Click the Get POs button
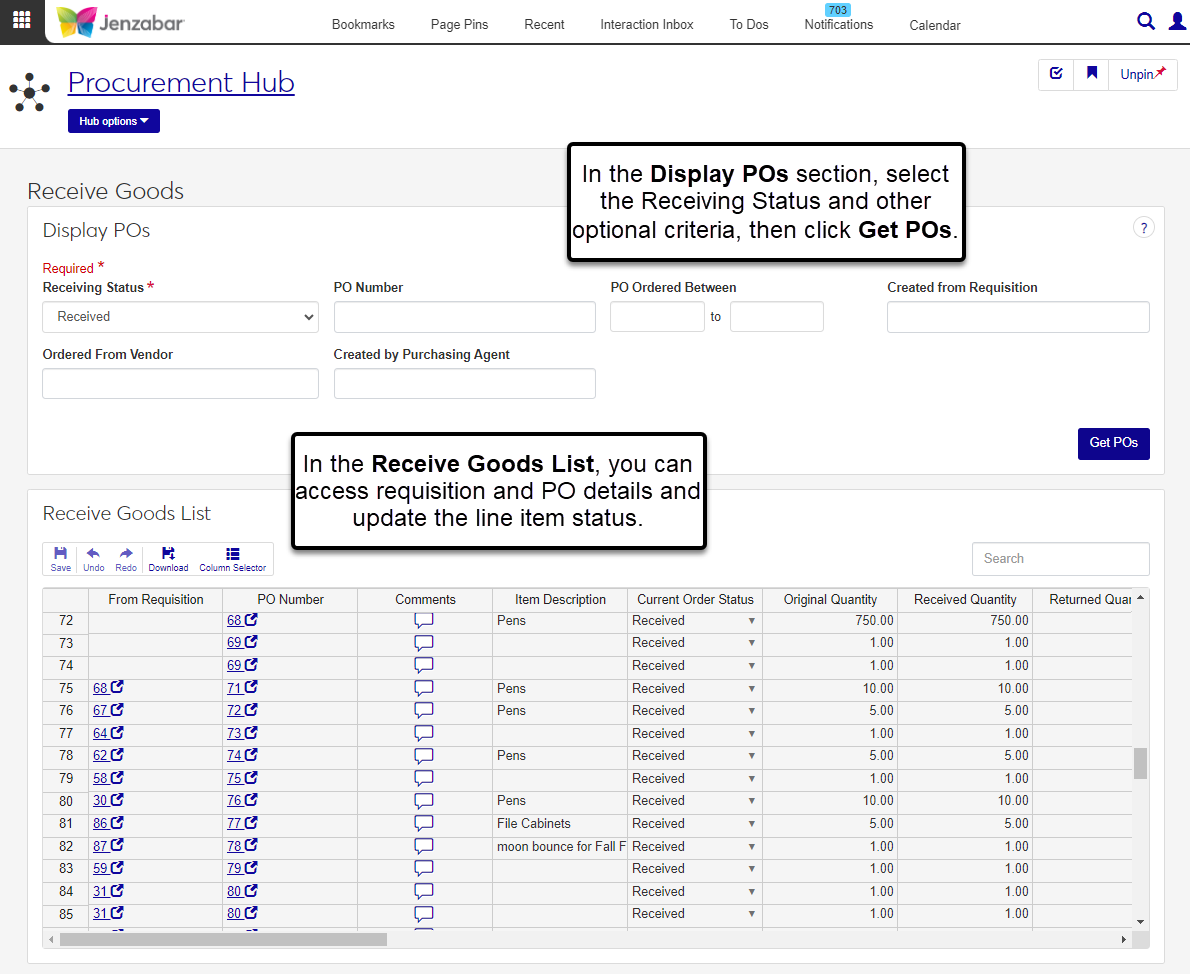This screenshot has width=1190, height=974. tap(1113, 443)
